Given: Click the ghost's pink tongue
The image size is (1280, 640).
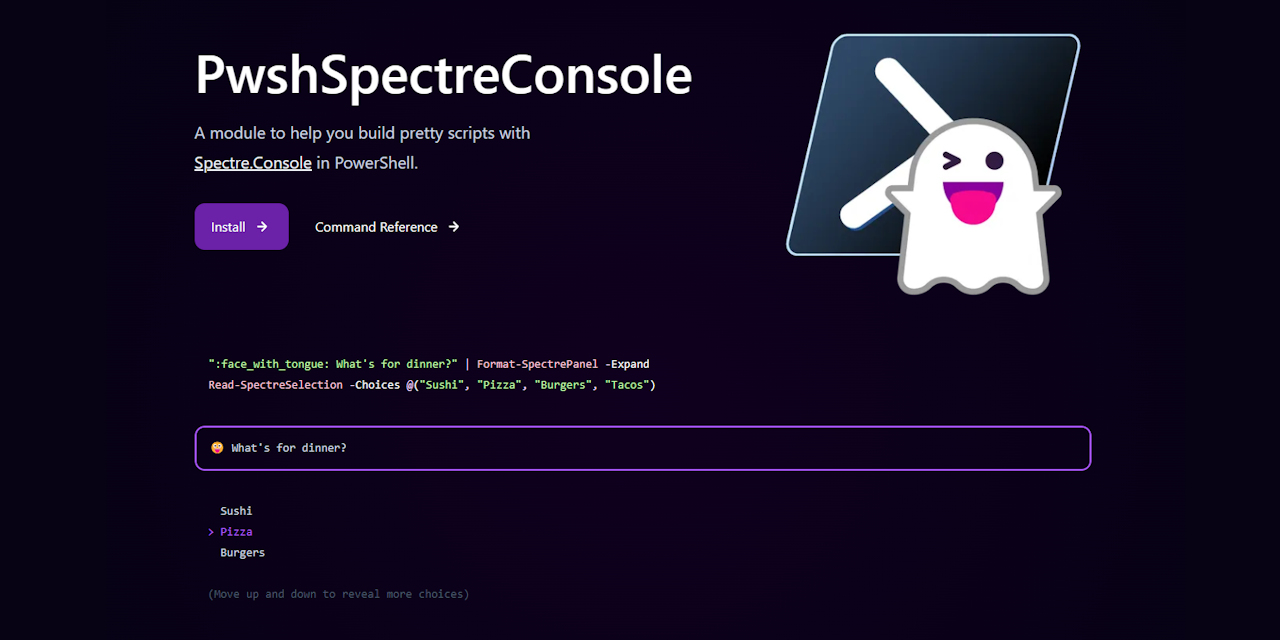Looking at the screenshot, I should [x=973, y=205].
